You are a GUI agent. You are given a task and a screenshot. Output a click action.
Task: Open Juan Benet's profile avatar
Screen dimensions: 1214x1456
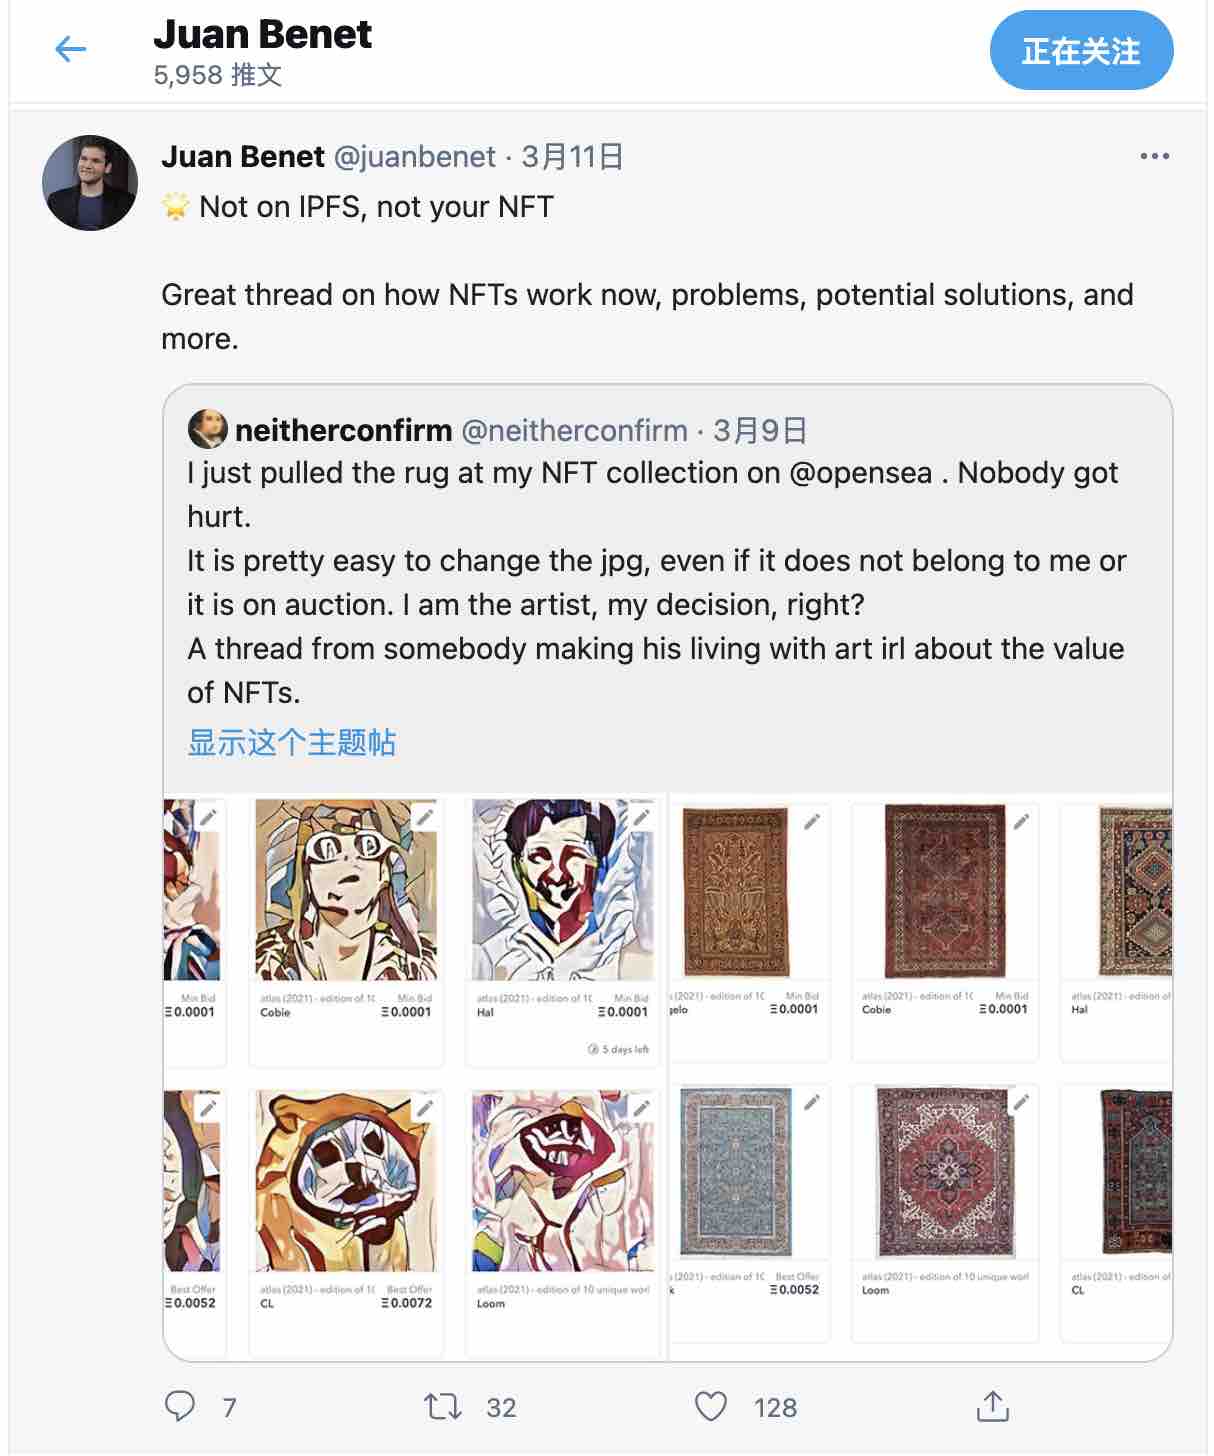tap(90, 183)
